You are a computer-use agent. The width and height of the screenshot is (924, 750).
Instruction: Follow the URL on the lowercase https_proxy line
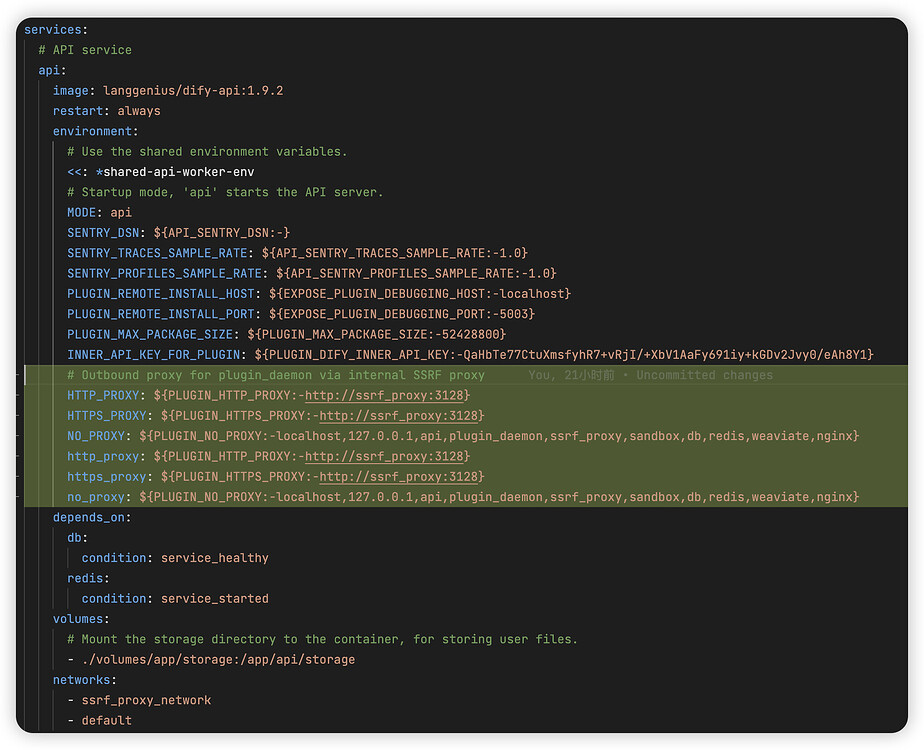[x=399, y=477]
